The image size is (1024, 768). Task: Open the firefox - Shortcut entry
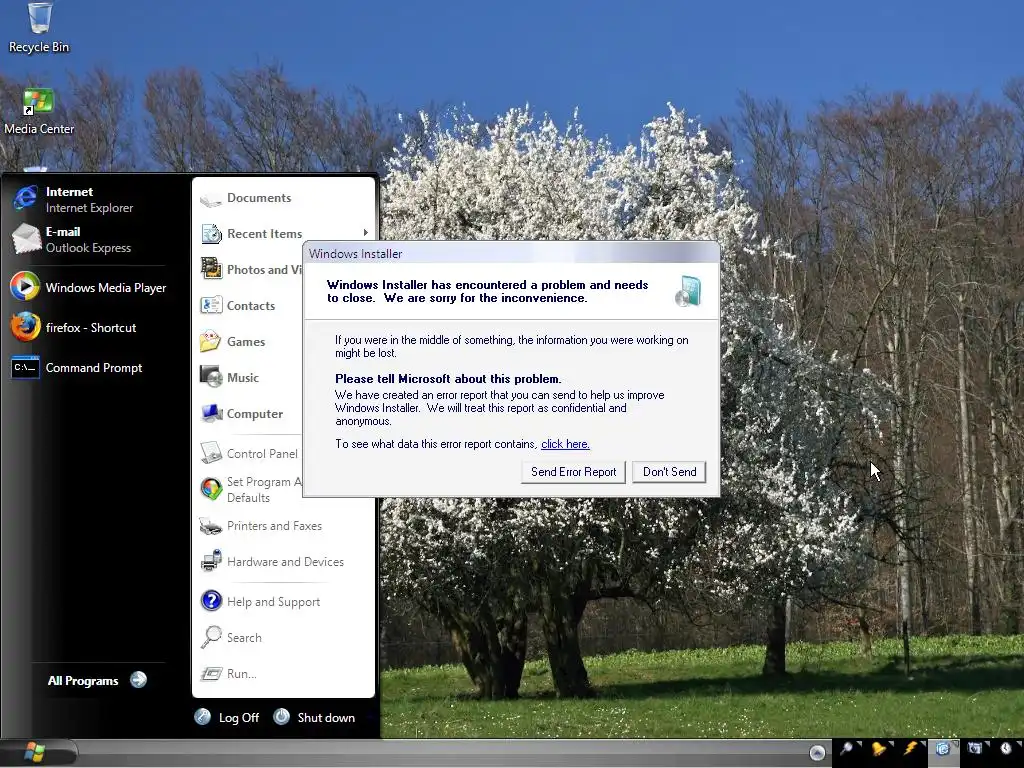click(x=74, y=327)
